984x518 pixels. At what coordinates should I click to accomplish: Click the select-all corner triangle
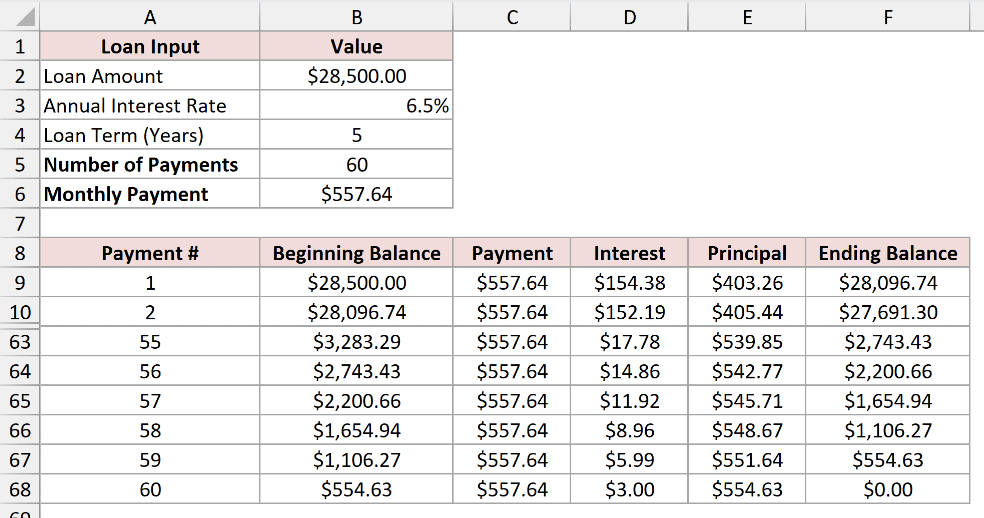(x=25, y=17)
